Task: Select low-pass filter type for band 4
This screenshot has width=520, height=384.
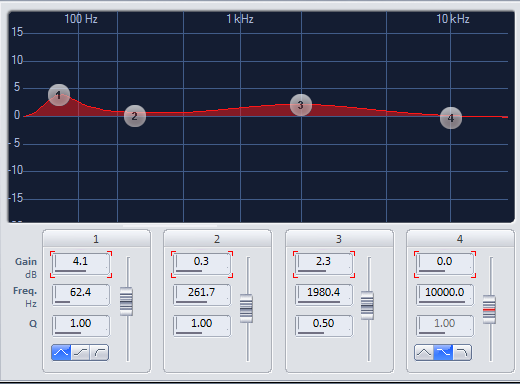Action: (462, 353)
